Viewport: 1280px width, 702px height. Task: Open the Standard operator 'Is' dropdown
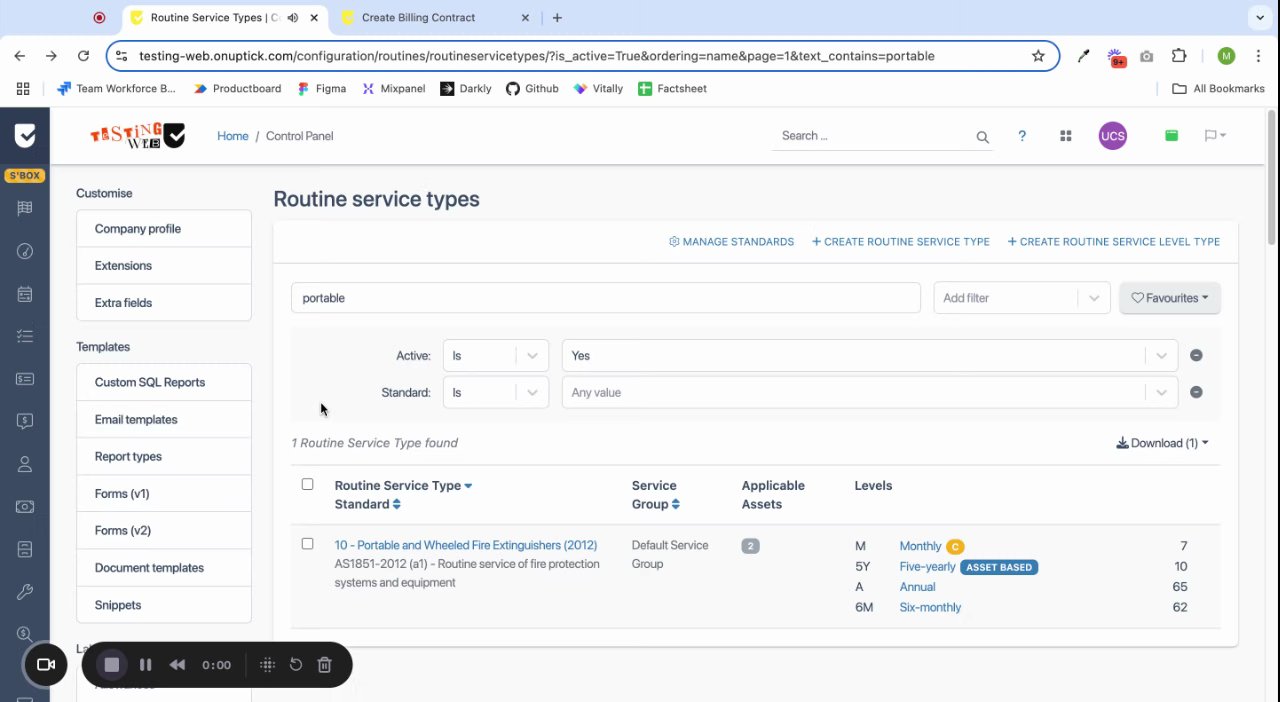click(496, 392)
